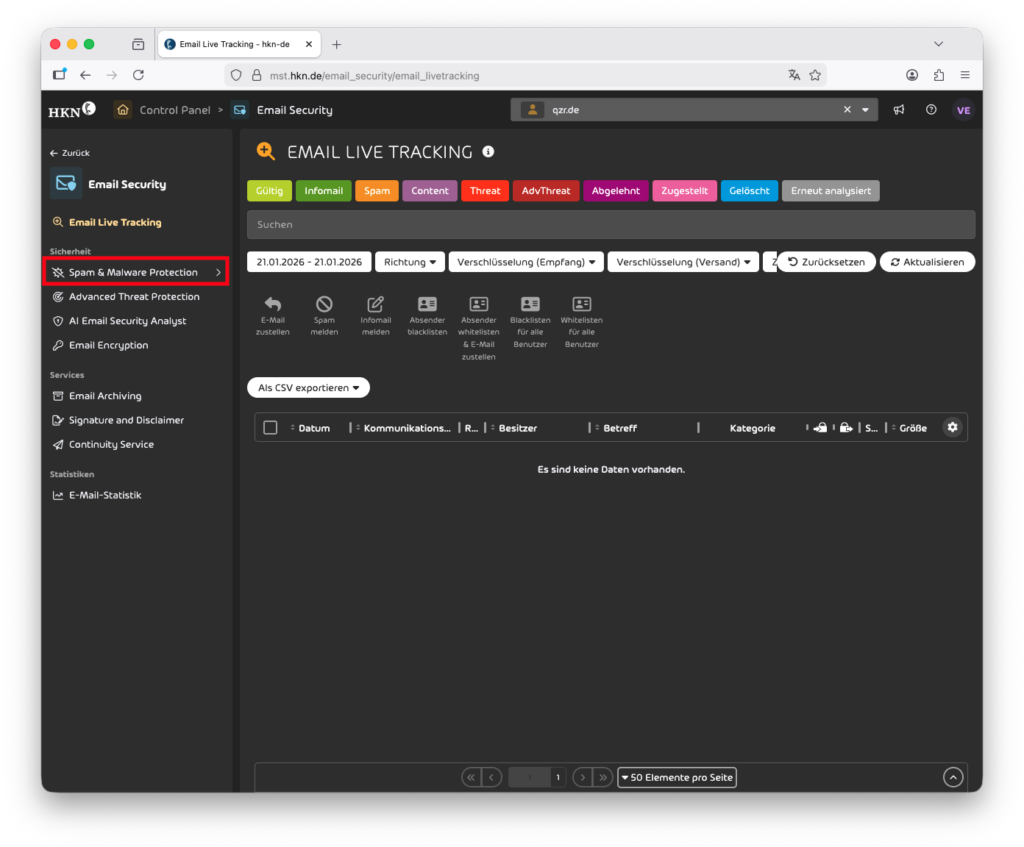Open table column settings gear
The width and height of the screenshot is (1024, 847).
(952, 427)
